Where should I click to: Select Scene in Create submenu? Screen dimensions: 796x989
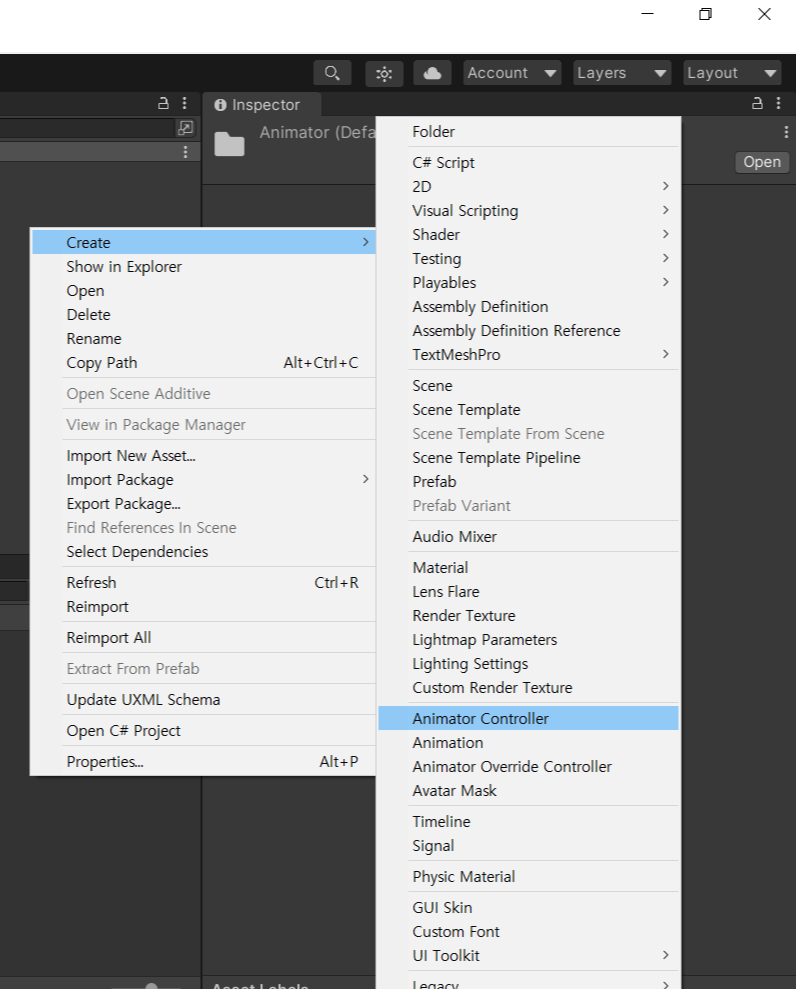[529, 385]
